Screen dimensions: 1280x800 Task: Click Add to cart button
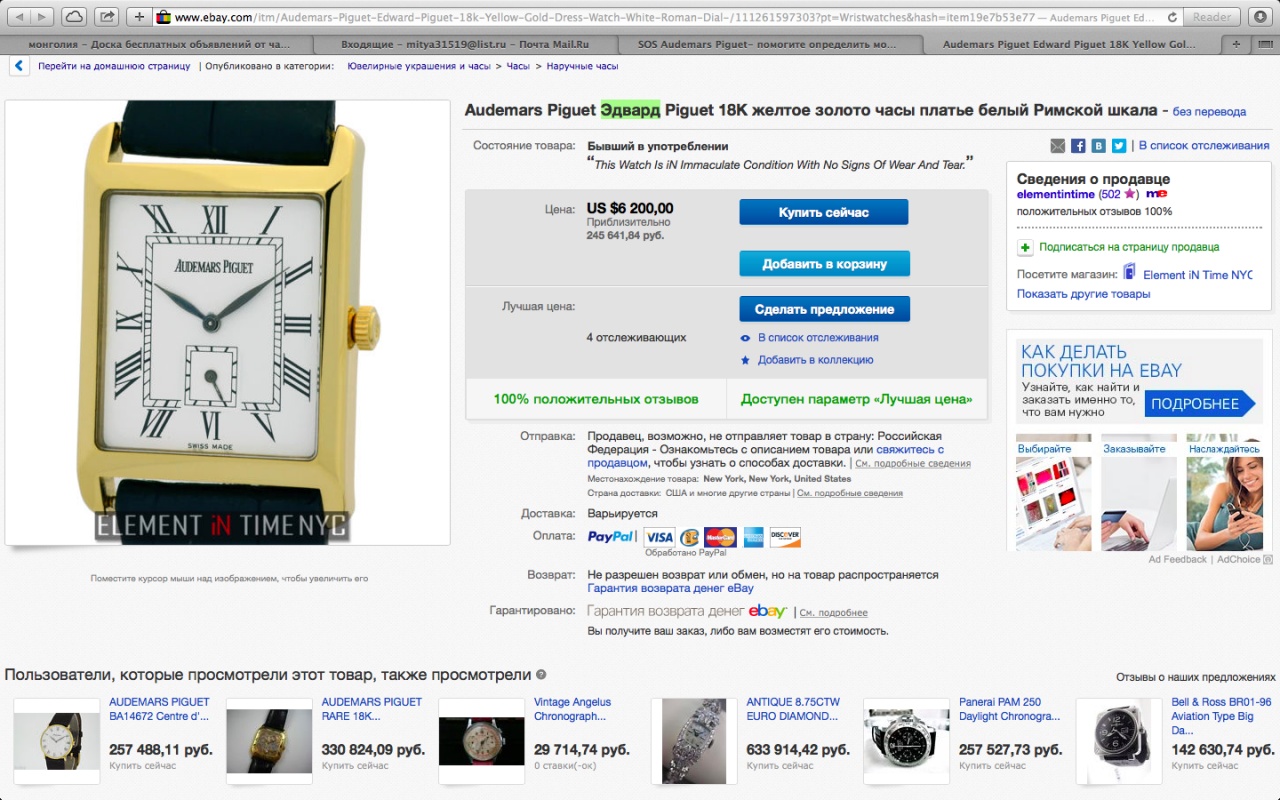(x=824, y=264)
